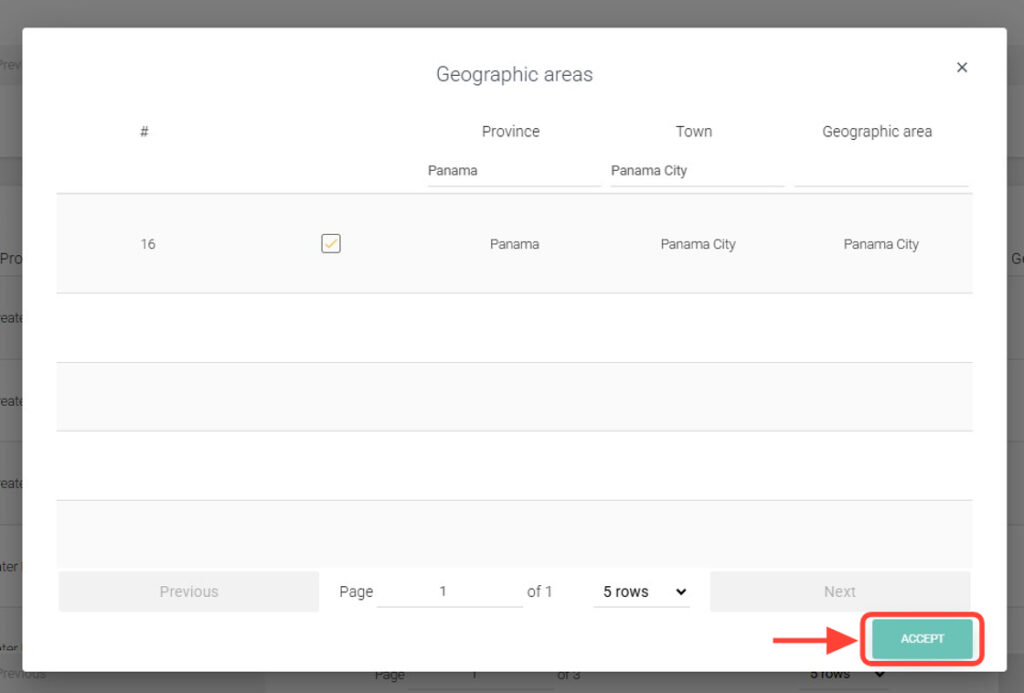
Task: Close the Geographic areas dialog
Action: 962,67
